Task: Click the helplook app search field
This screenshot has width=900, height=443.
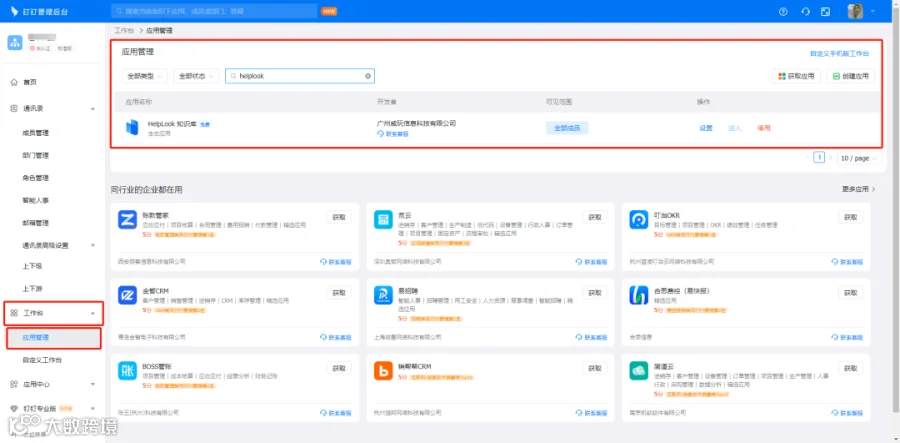Action: [x=300, y=76]
